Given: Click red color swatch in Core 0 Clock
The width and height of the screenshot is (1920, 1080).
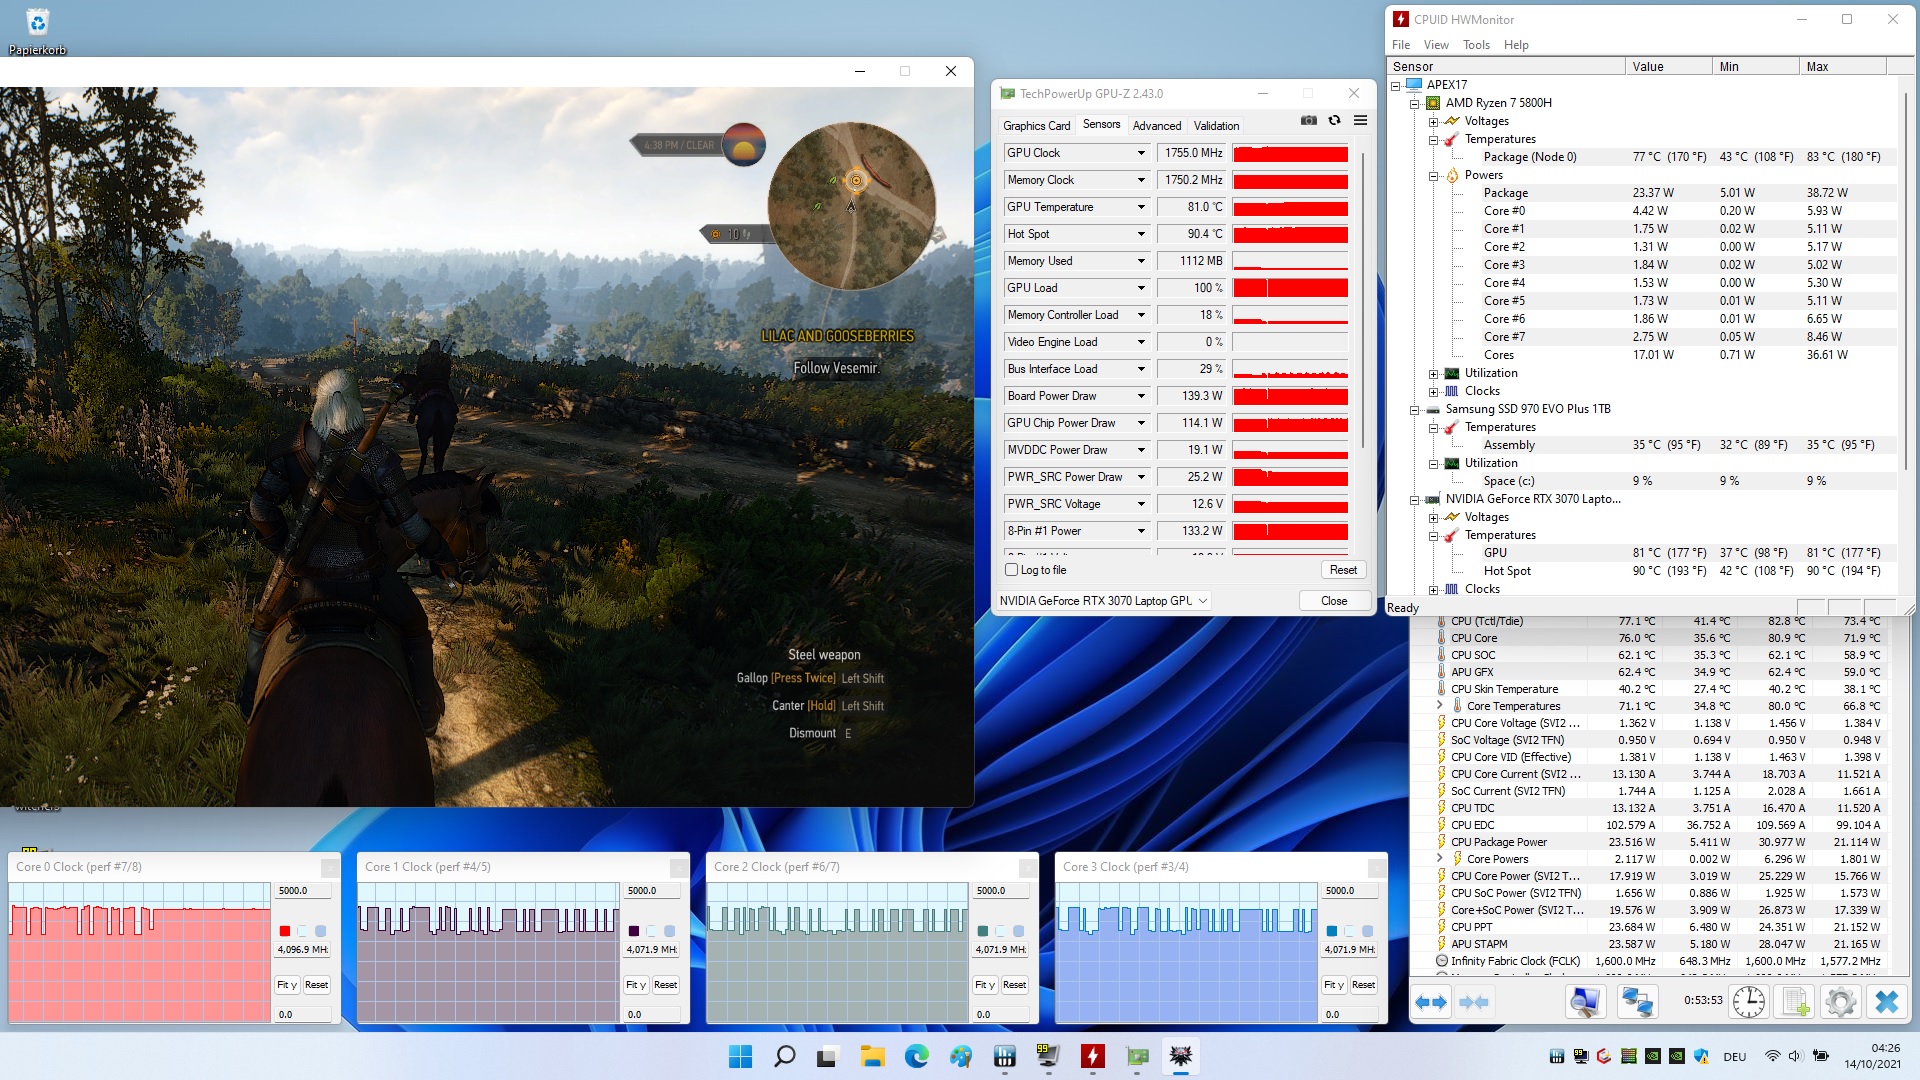Looking at the screenshot, I should coord(285,931).
